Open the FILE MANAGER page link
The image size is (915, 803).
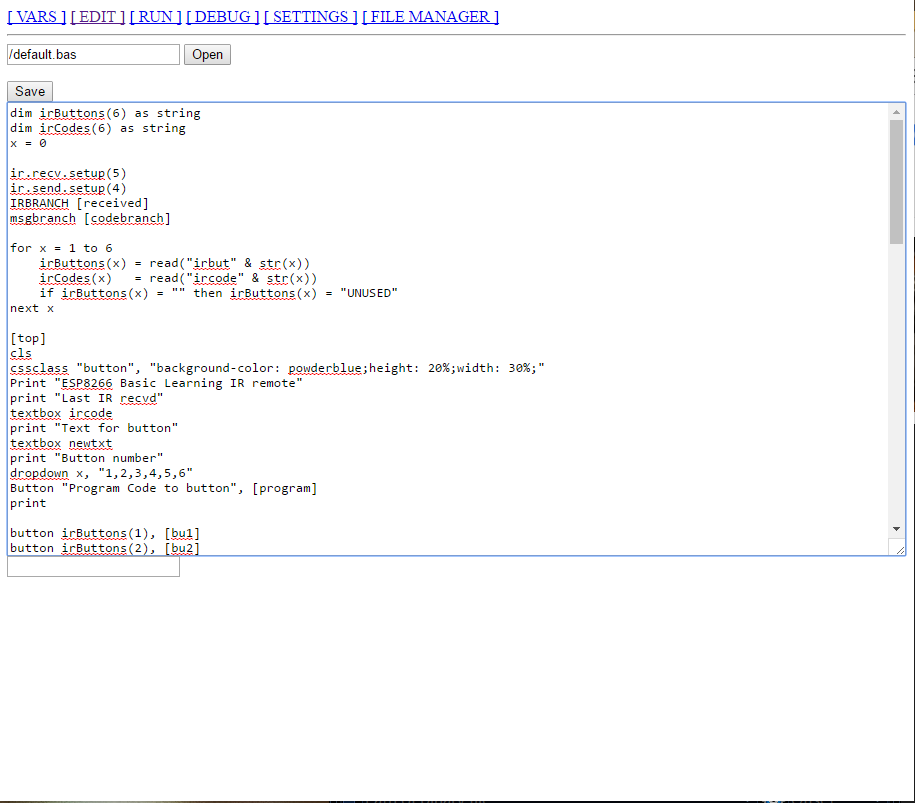[x=431, y=16]
